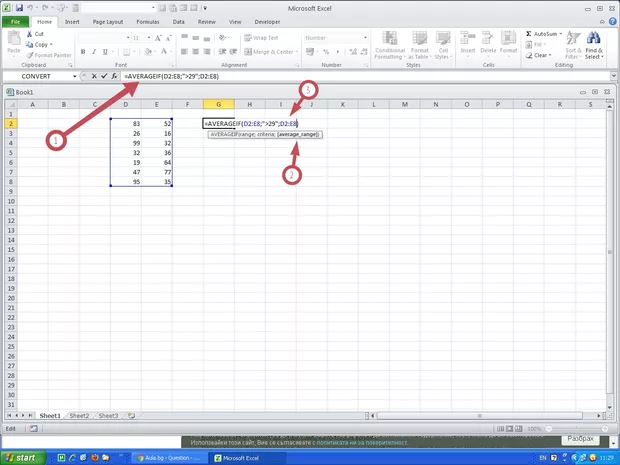
Task: Select column G header
Action: pyautogui.click(x=218, y=104)
